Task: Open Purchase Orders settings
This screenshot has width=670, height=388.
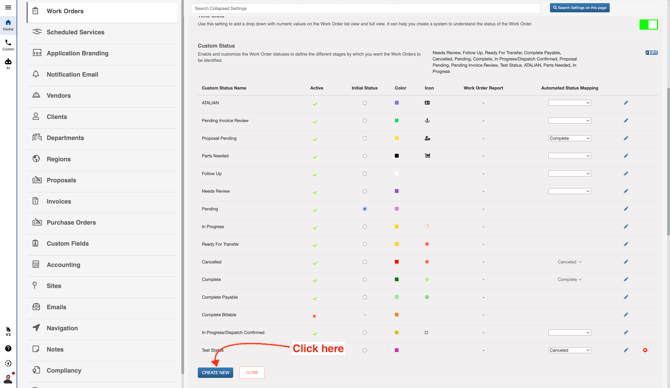Action: click(102, 223)
